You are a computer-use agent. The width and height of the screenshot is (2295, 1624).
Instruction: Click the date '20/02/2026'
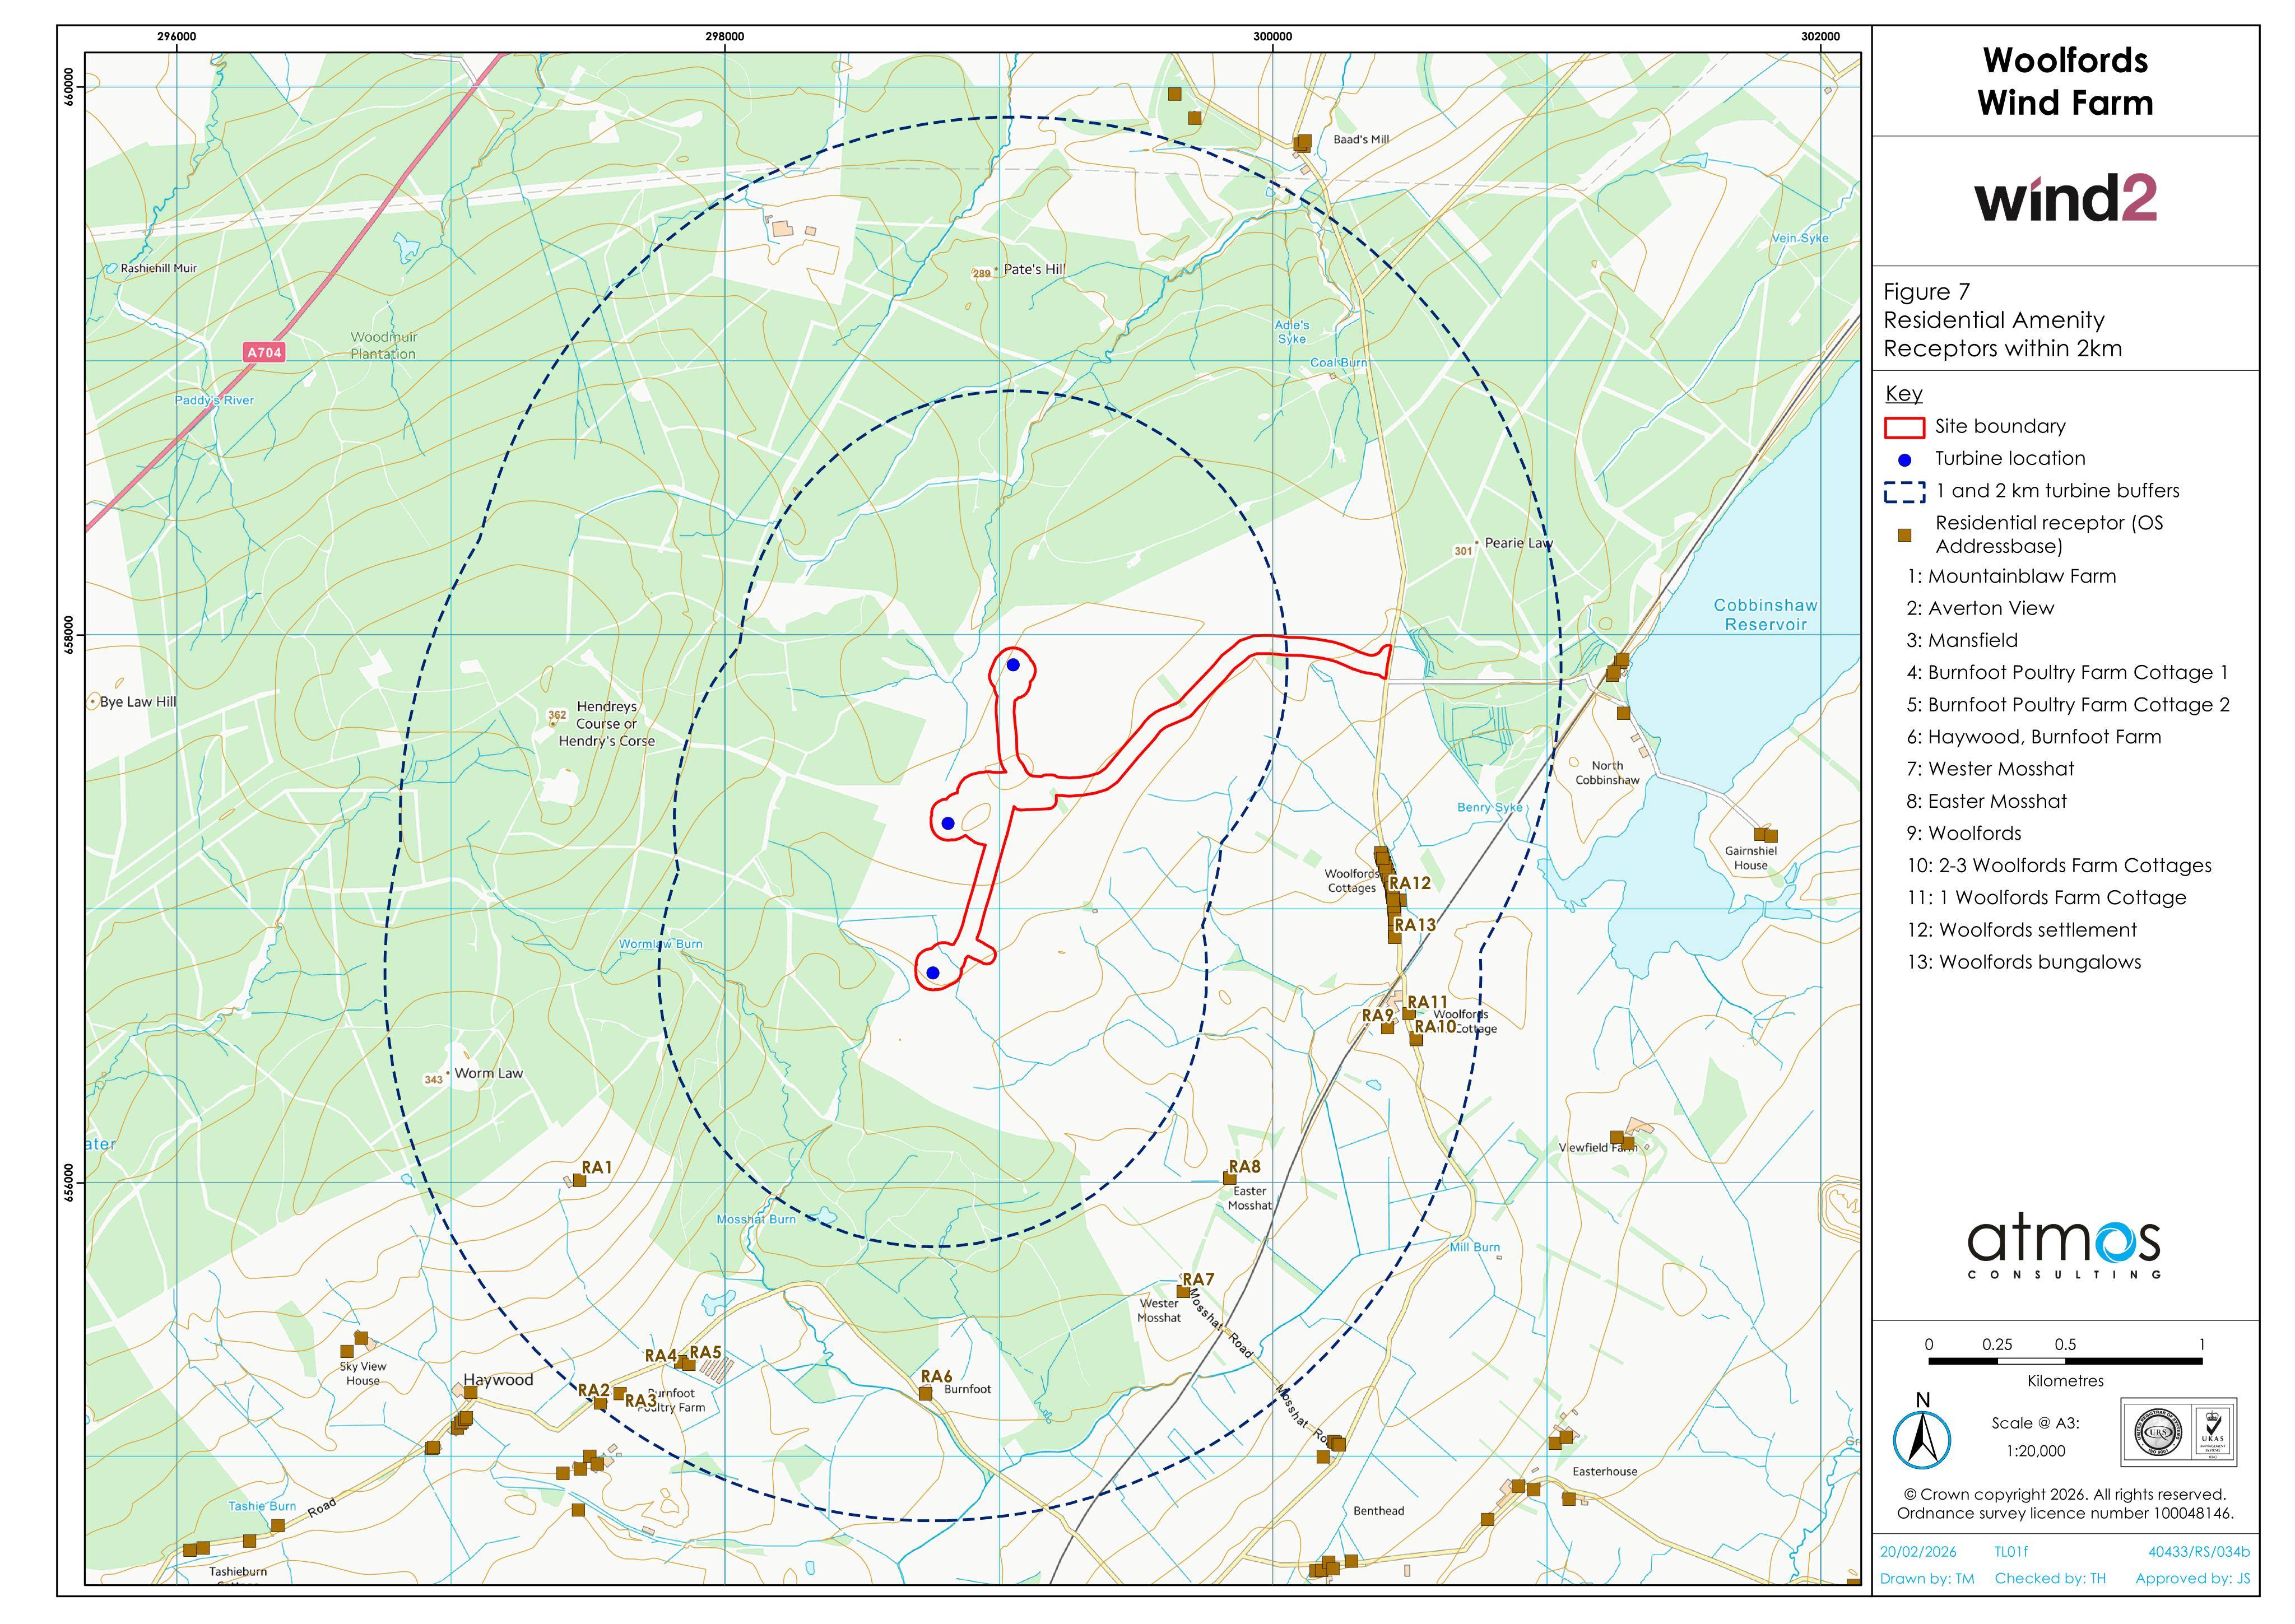pos(1918,1553)
